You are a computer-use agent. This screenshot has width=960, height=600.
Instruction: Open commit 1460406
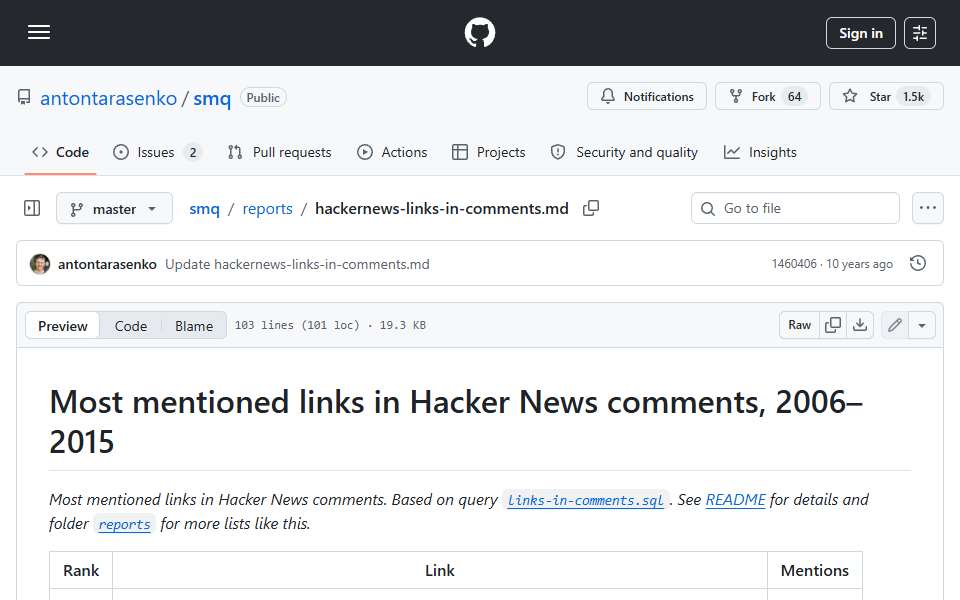tap(794, 264)
